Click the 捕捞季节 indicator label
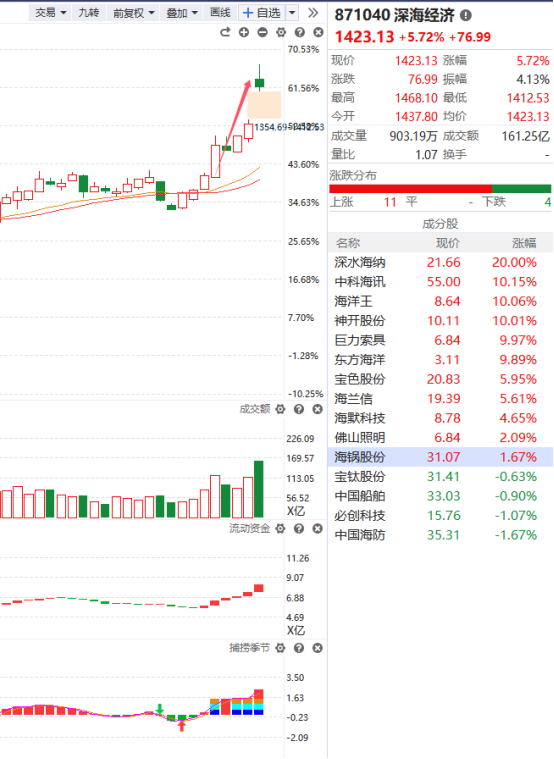 [x=249, y=648]
